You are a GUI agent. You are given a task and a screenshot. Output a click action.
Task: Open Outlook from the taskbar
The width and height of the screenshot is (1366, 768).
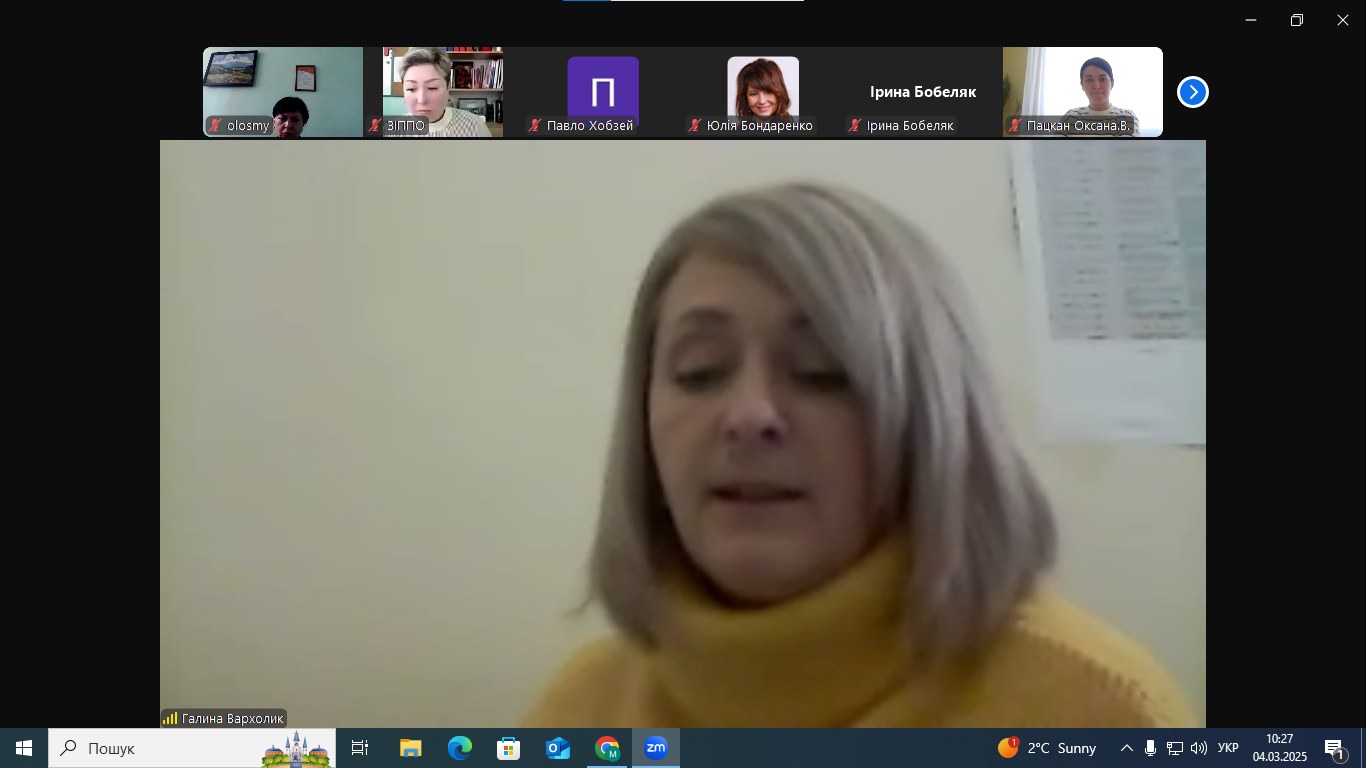558,748
